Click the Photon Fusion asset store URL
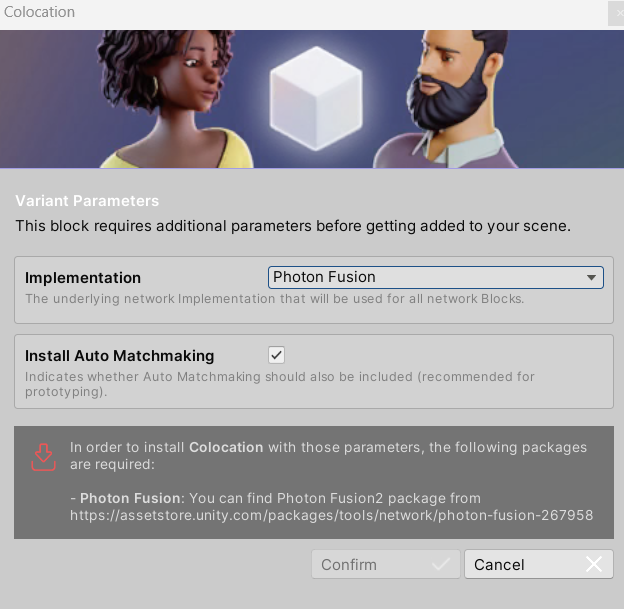Viewport: 624px width, 609px height. (x=332, y=515)
